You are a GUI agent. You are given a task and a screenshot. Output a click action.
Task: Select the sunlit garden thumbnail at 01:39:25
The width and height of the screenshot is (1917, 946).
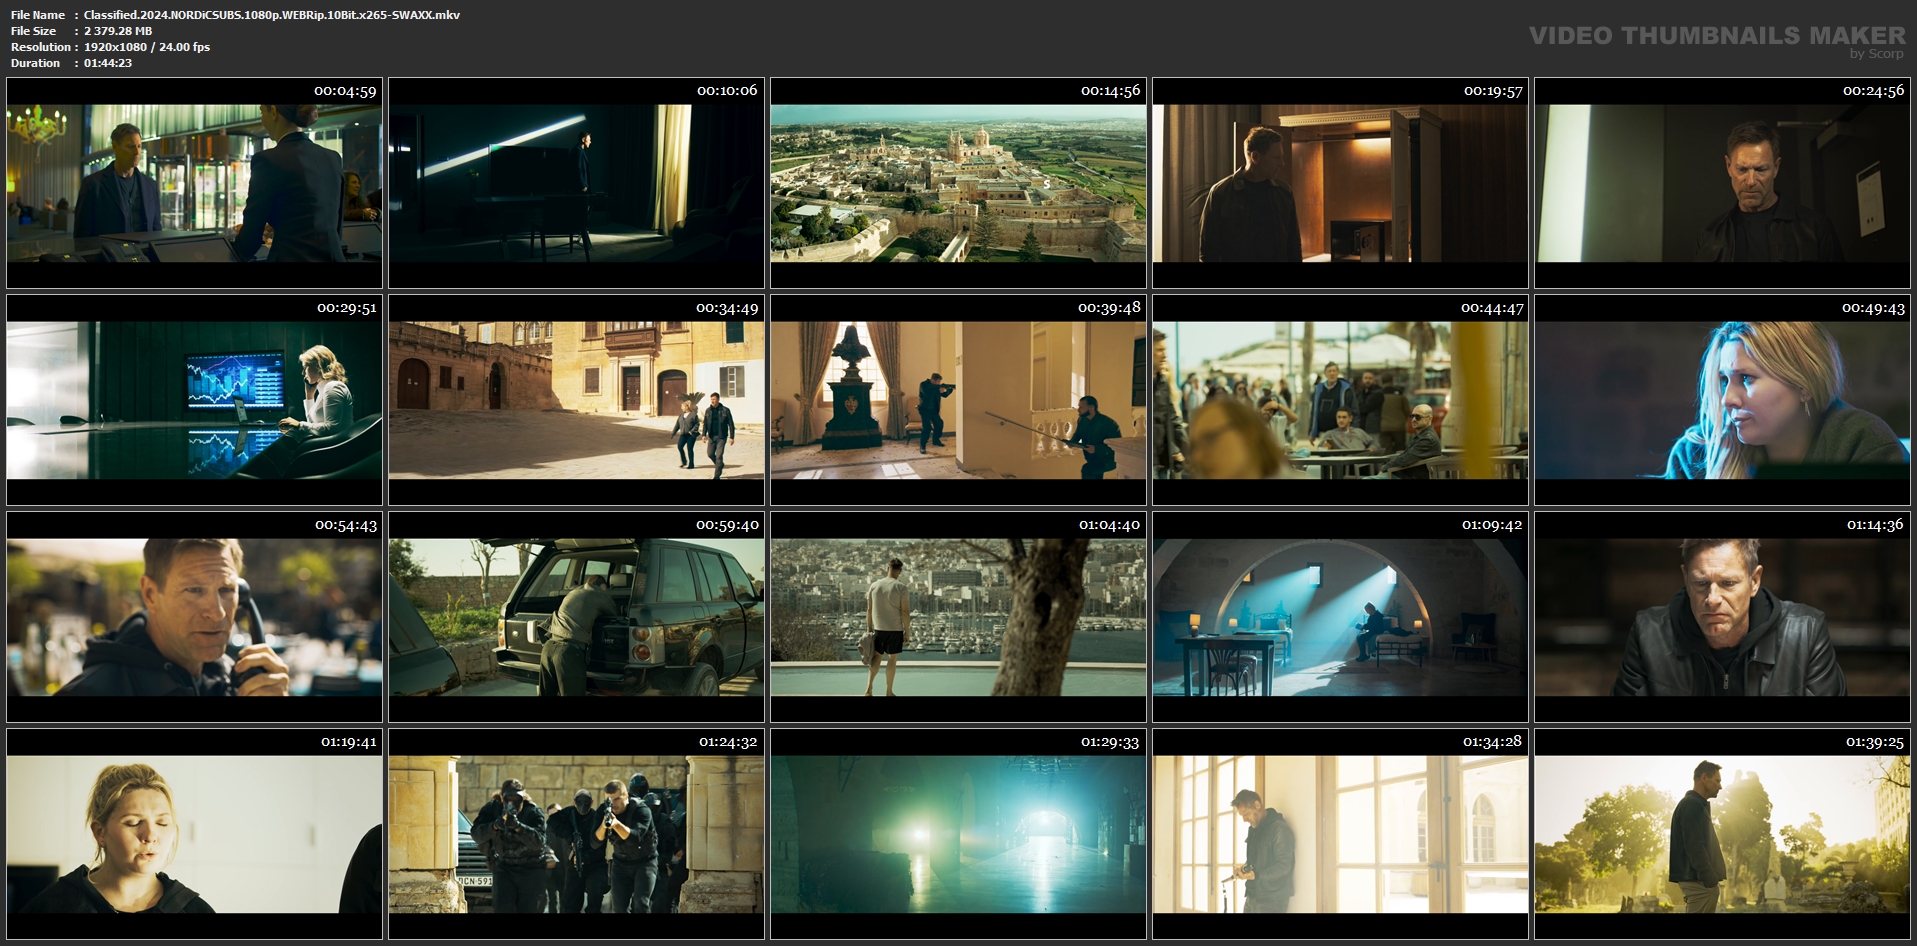tap(1722, 834)
